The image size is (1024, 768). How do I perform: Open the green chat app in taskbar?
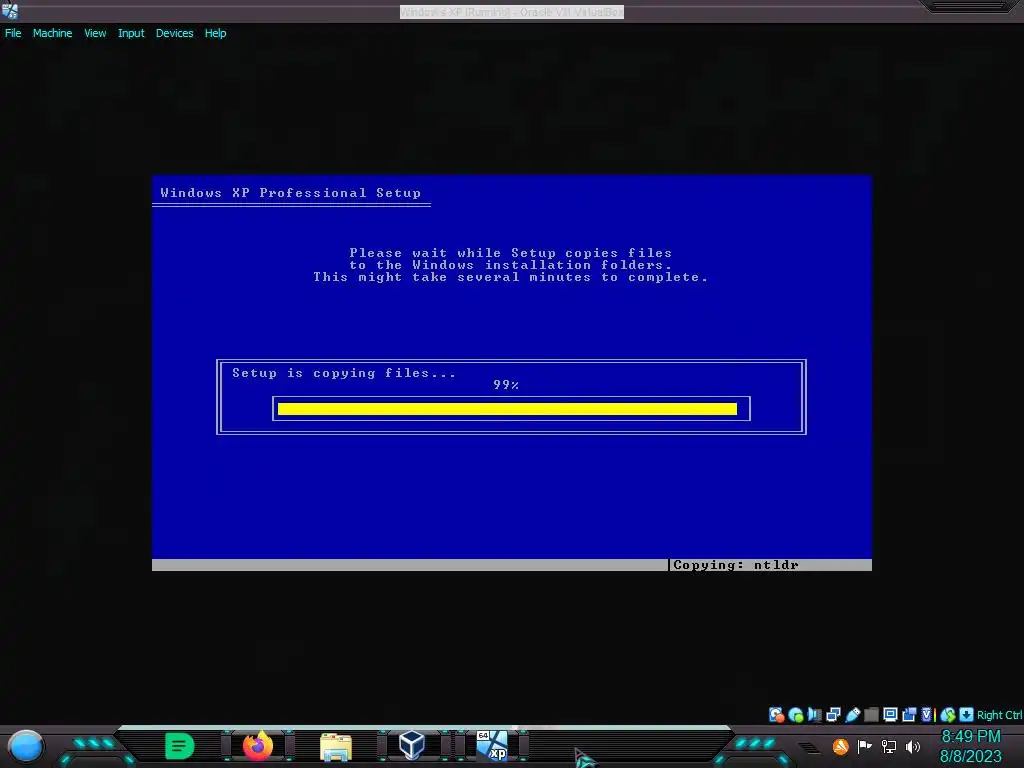[x=179, y=746]
